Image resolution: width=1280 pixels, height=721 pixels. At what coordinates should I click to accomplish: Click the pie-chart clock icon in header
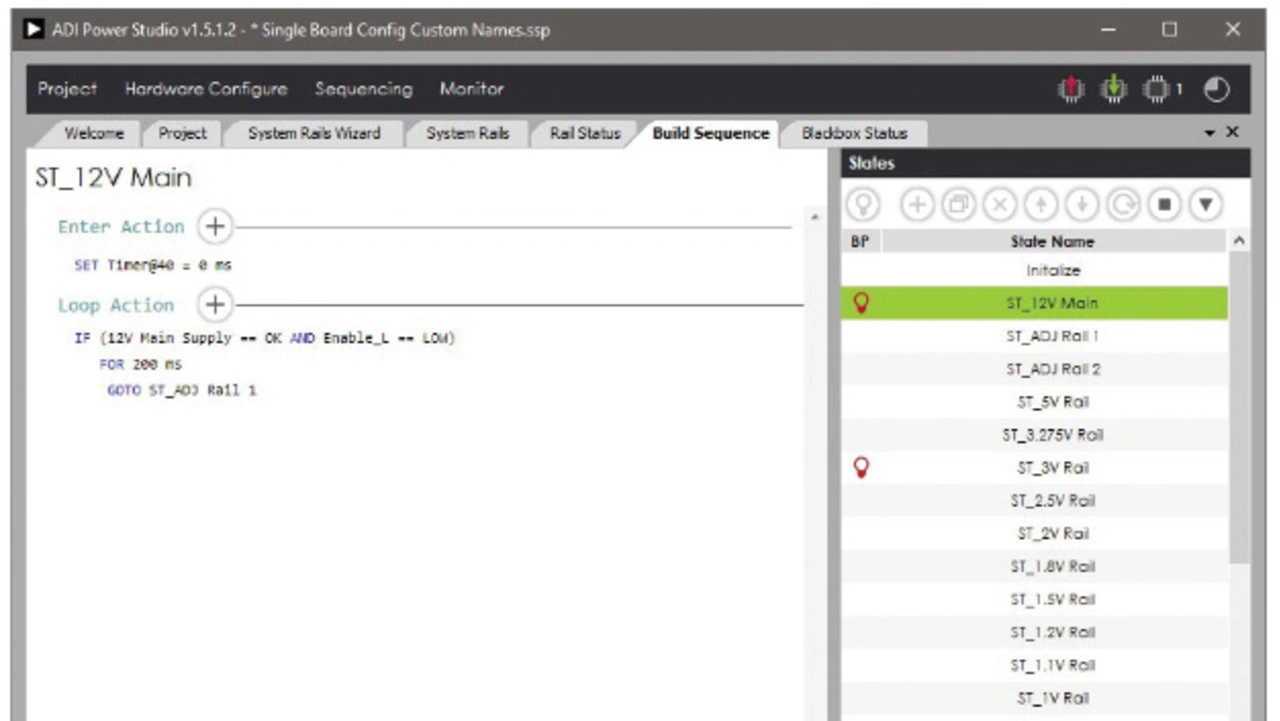tap(1216, 90)
